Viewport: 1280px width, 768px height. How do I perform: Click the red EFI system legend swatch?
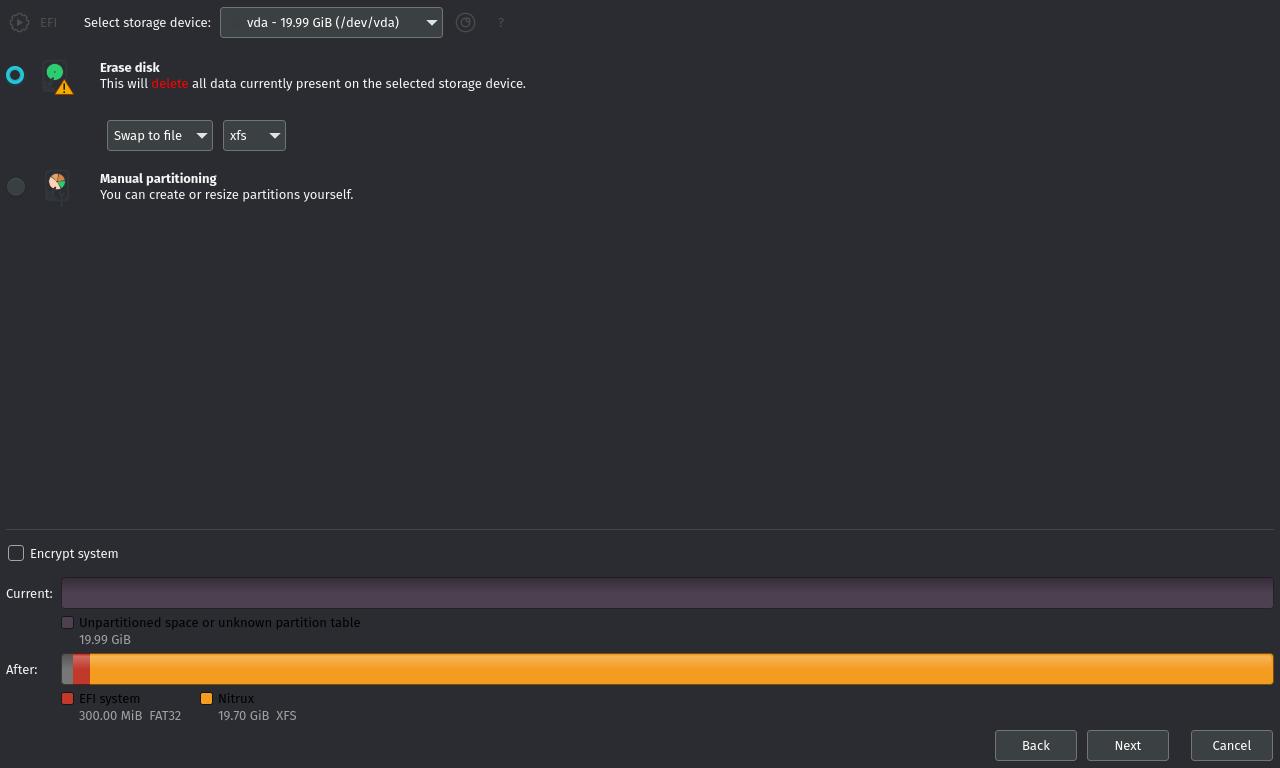click(68, 698)
